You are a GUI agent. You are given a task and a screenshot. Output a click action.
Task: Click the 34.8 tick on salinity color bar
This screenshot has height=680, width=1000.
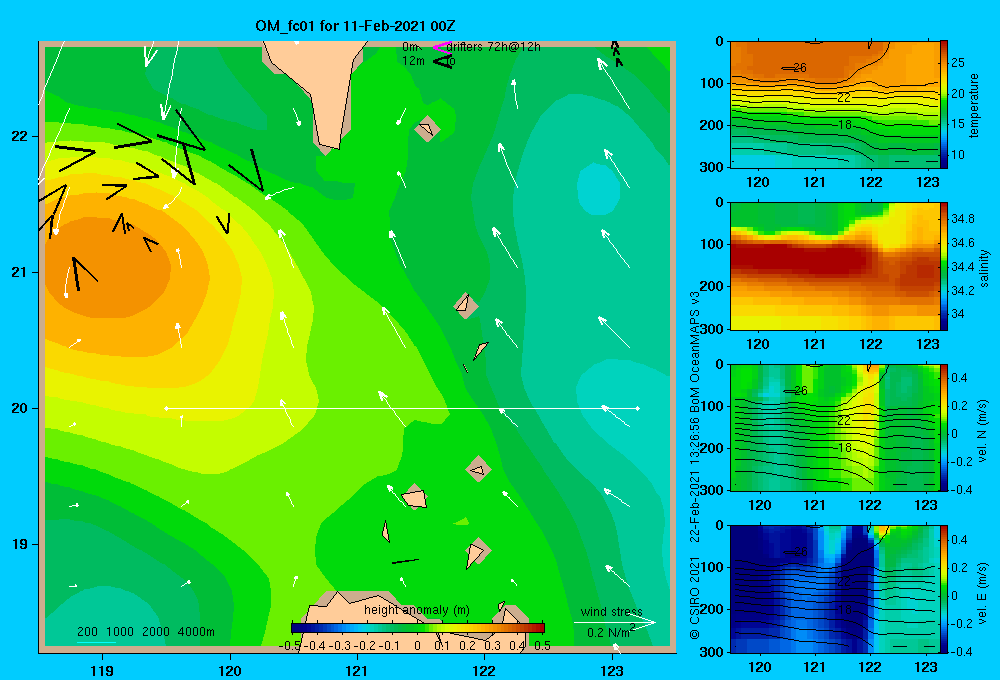point(962,218)
